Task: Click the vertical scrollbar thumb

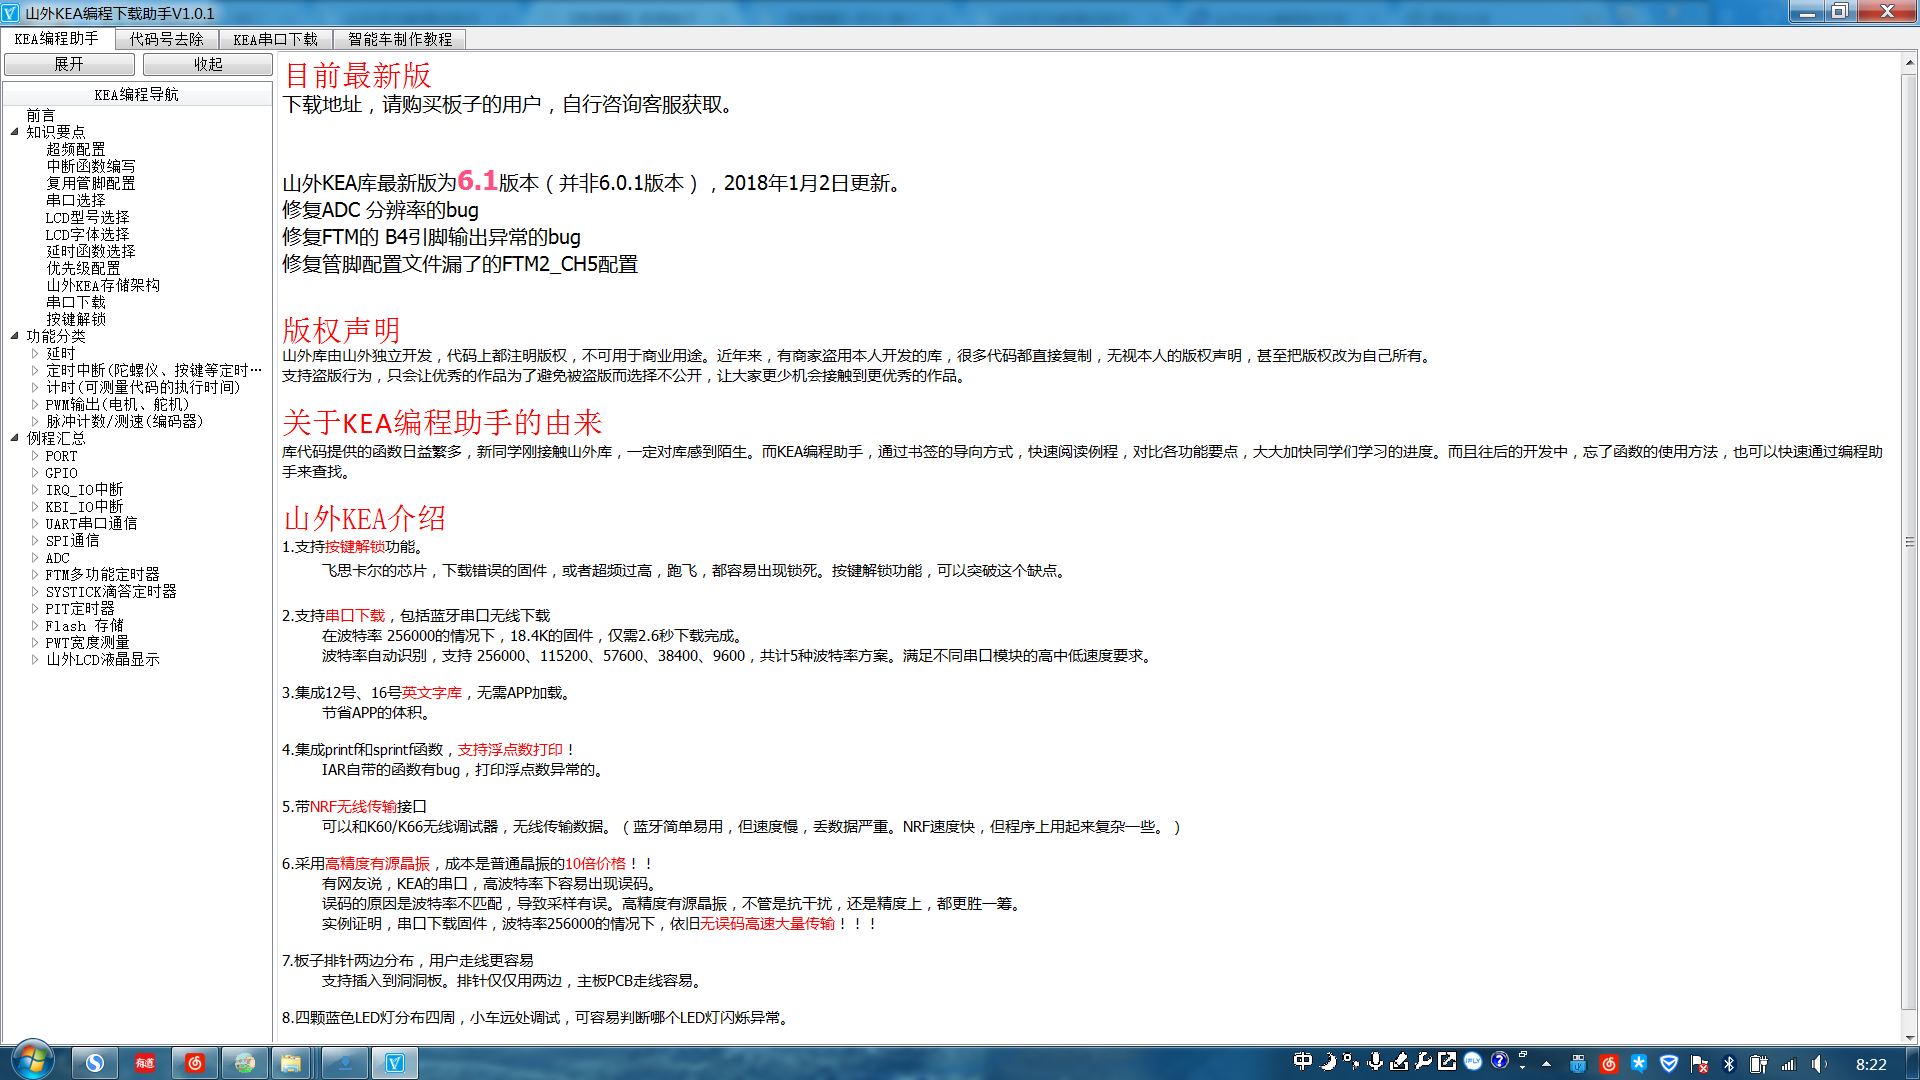Action: point(1909,541)
